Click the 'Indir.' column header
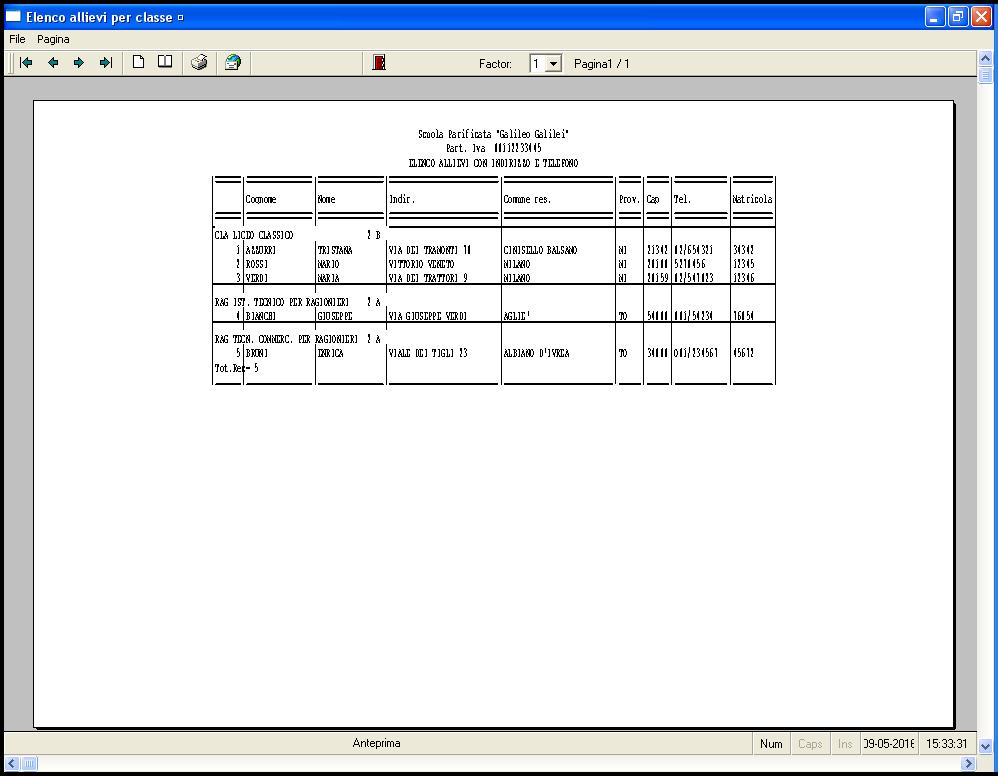Viewport: 998px width, 776px height. [402, 199]
